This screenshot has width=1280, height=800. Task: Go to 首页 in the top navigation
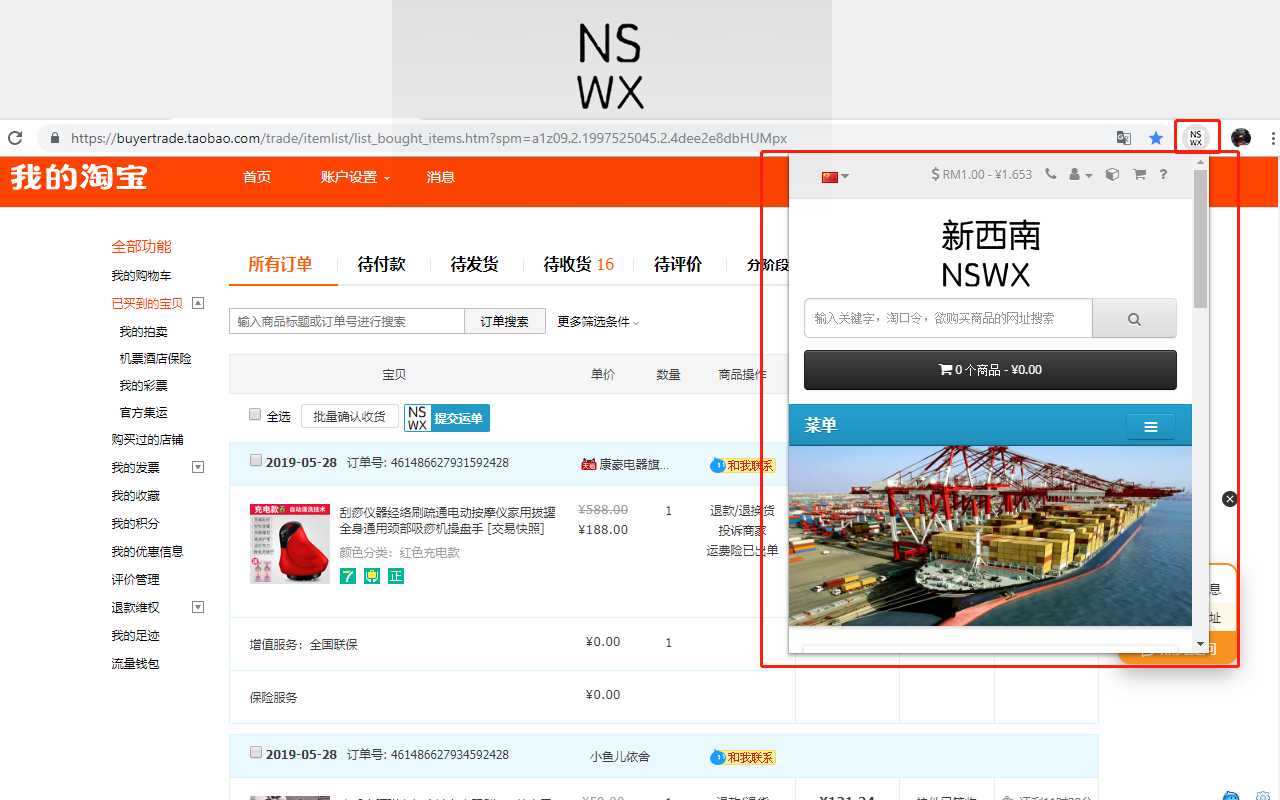click(x=257, y=177)
